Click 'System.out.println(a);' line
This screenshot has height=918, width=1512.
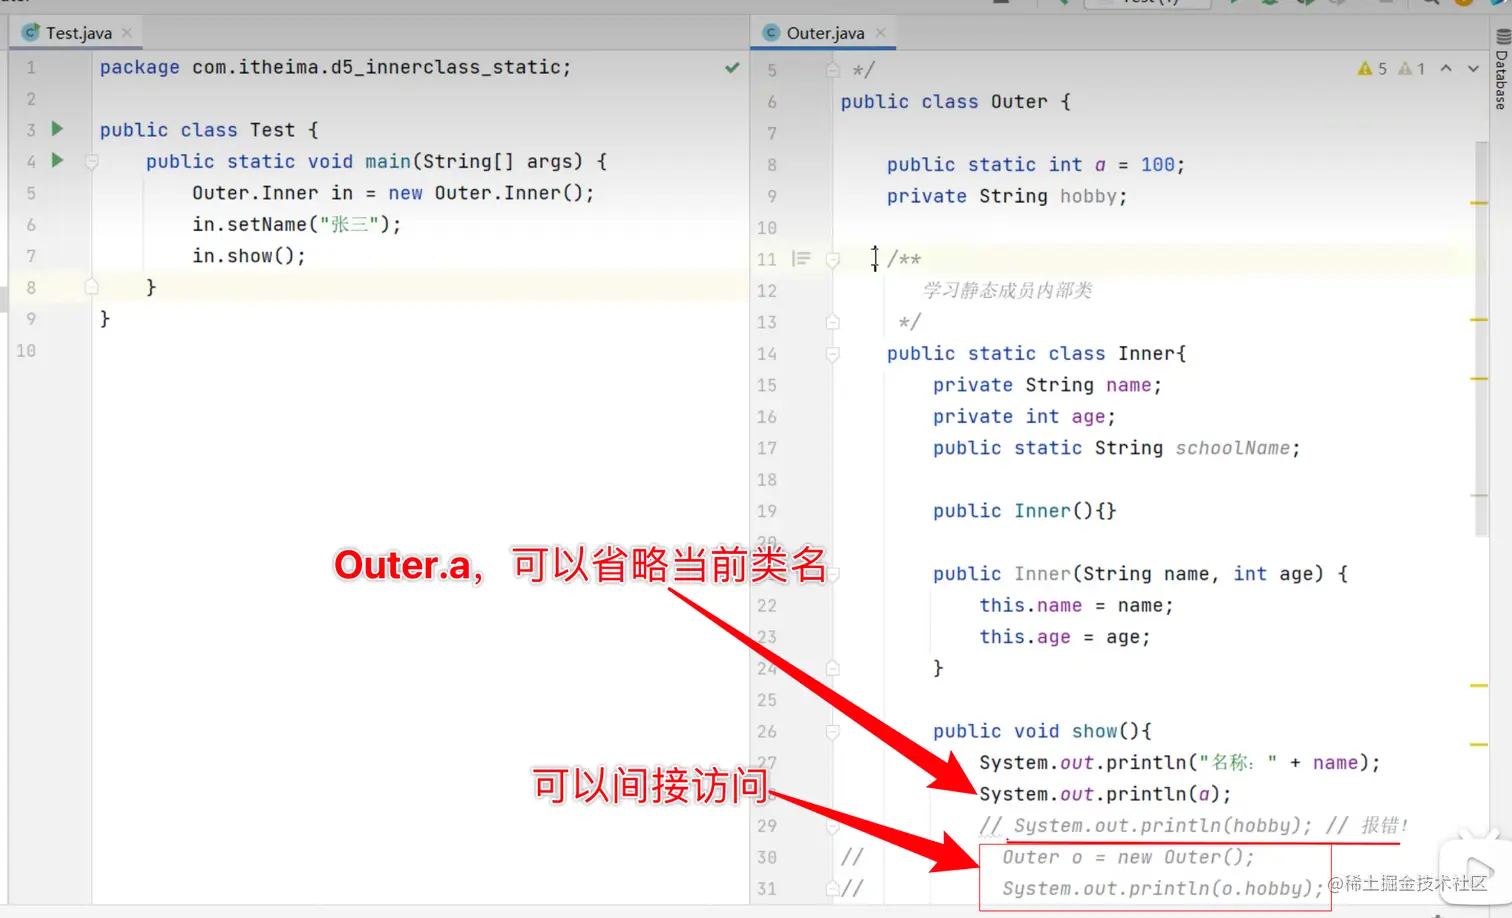pyautogui.click(x=1105, y=794)
